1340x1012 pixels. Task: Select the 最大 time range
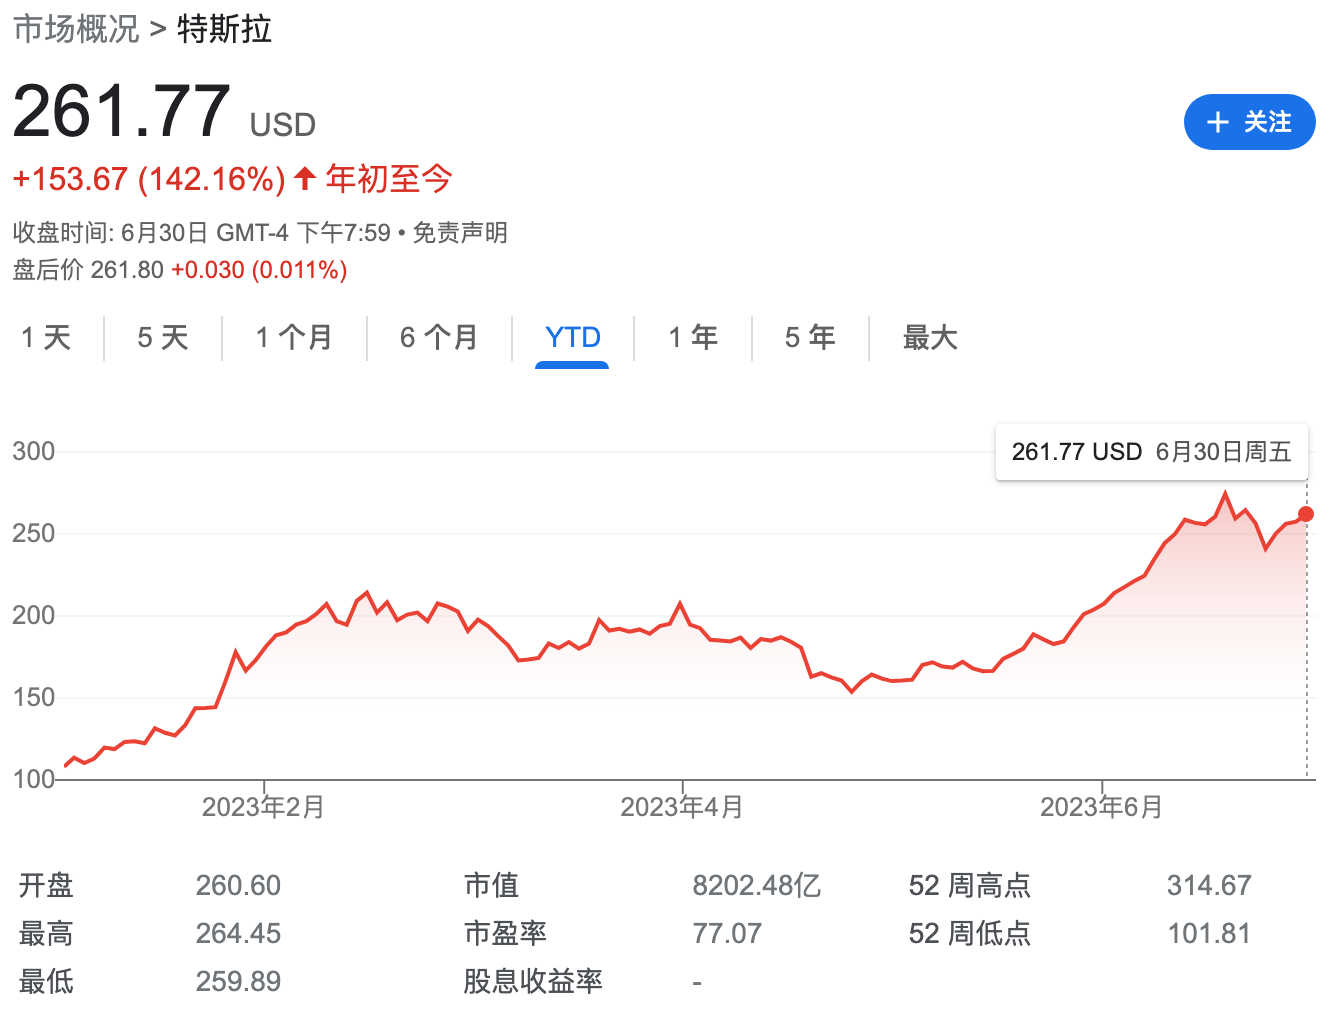pyautogui.click(x=930, y=338)
